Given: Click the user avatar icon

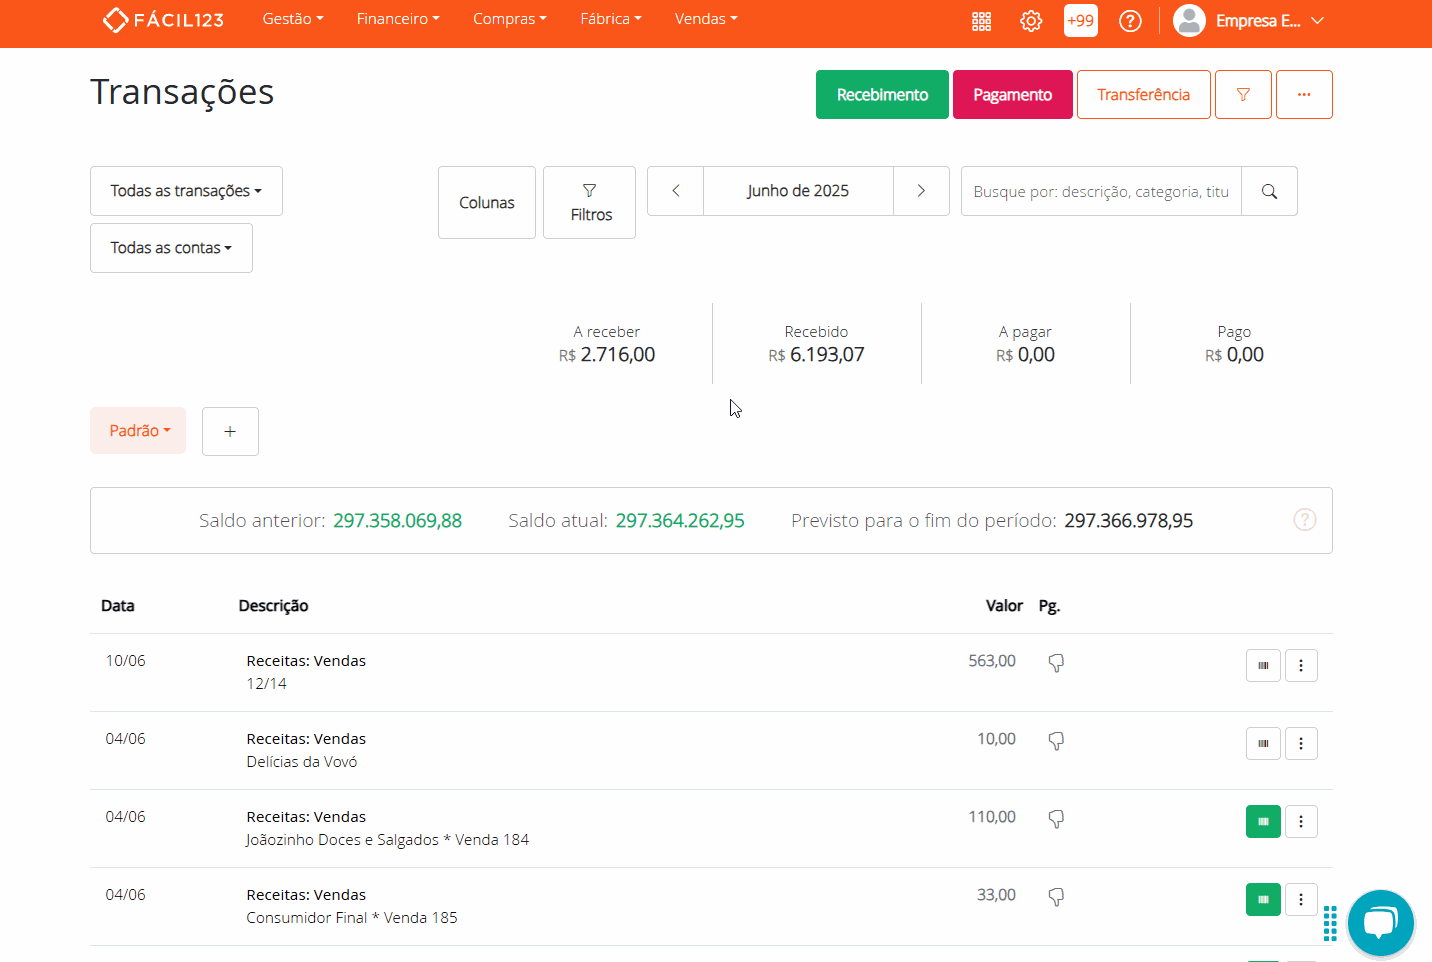Looking at the screenshot, I should [x=1189, y=20].
